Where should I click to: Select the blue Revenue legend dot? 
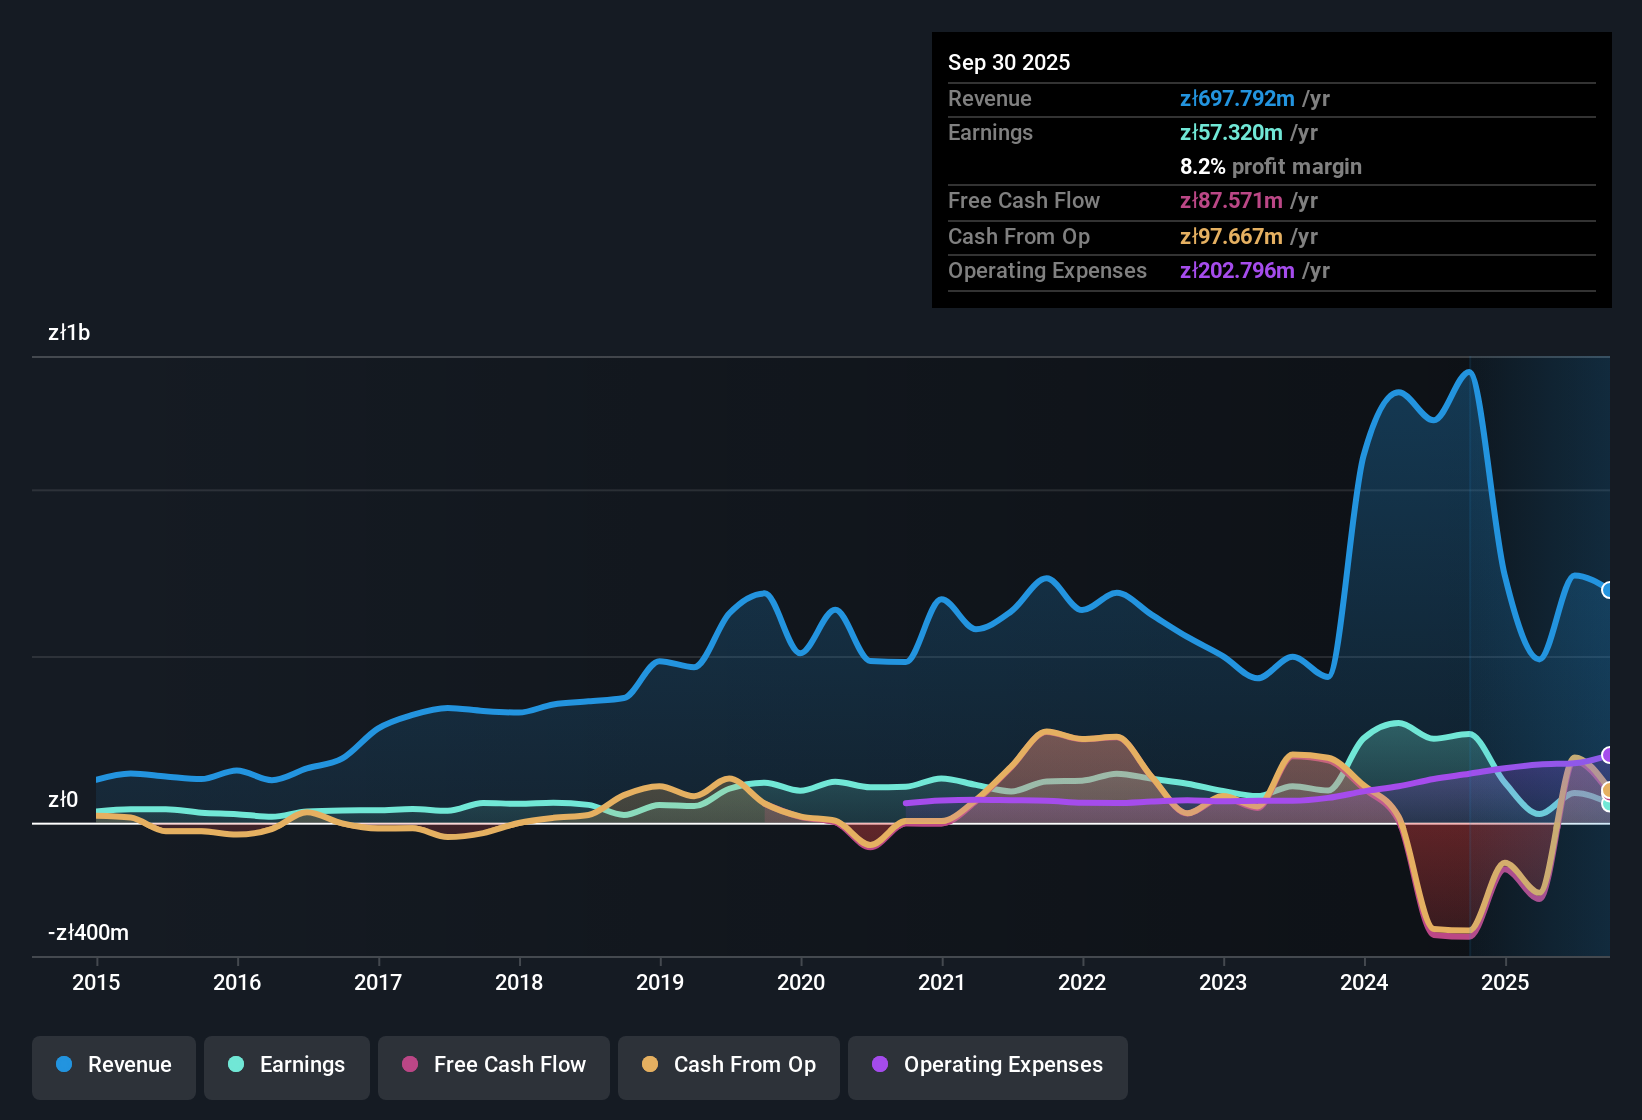(x=63, y=1065)
